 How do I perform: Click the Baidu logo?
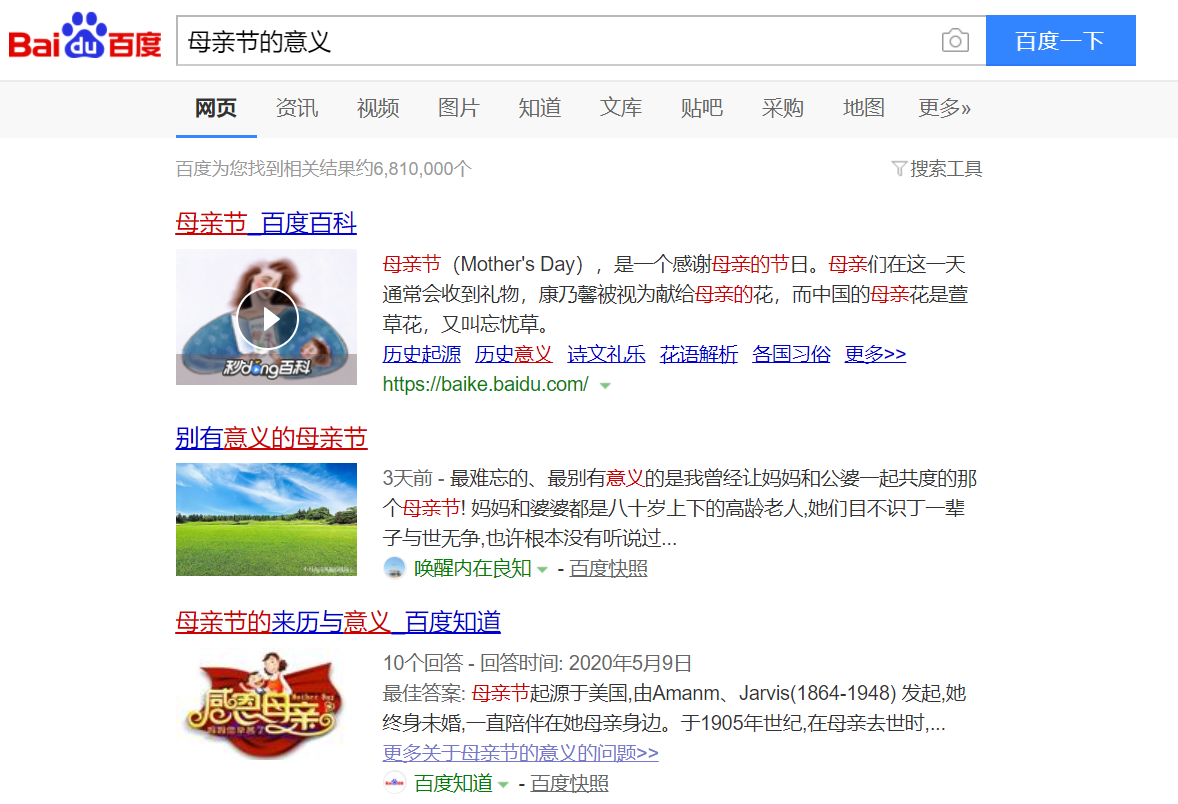point(85,40)
